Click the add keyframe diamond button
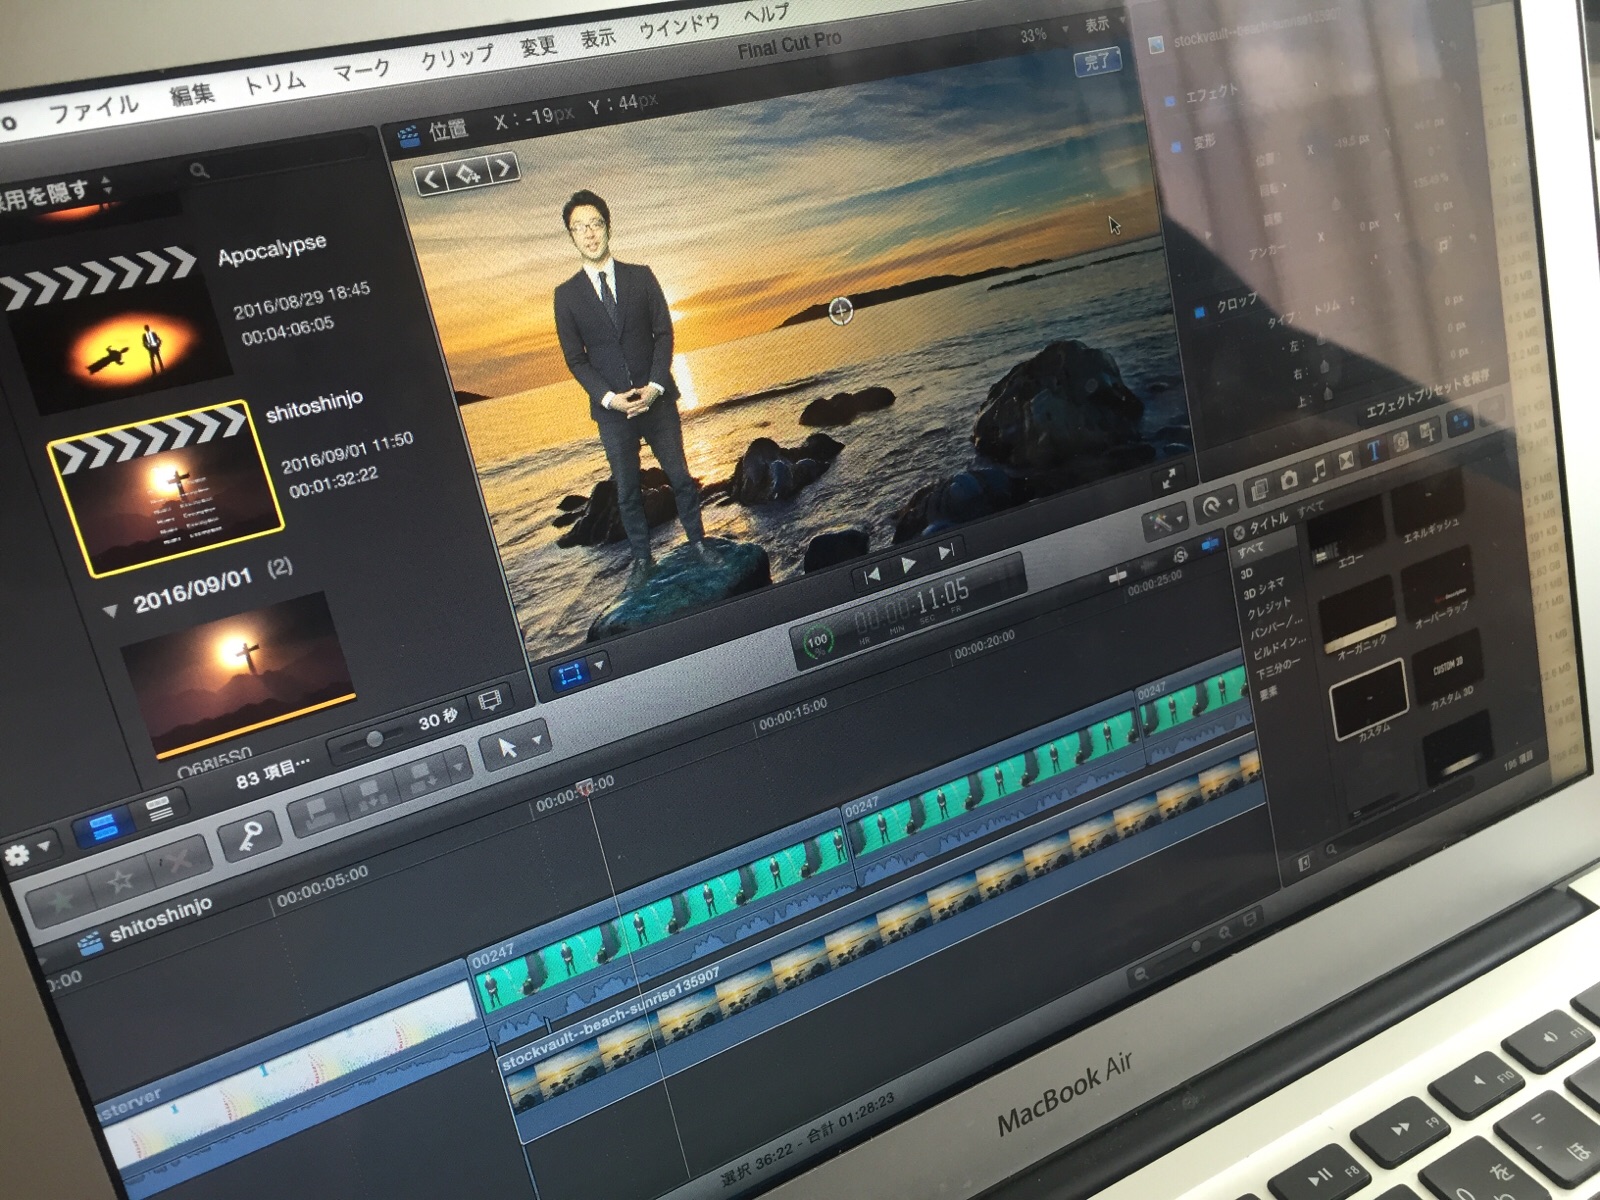The height and width of the screenshot is (1200, 1600). [467, 175]
